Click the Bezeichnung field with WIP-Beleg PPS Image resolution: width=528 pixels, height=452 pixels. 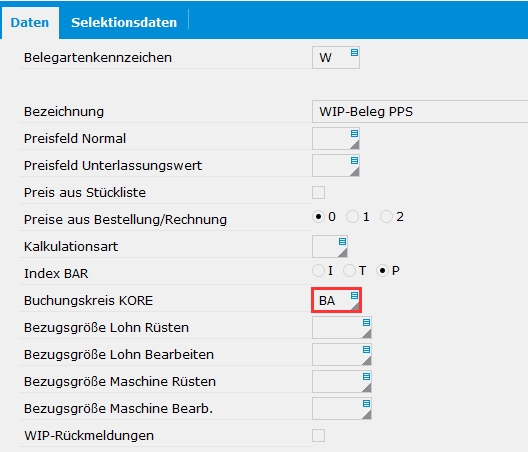[x=420, y=111]
